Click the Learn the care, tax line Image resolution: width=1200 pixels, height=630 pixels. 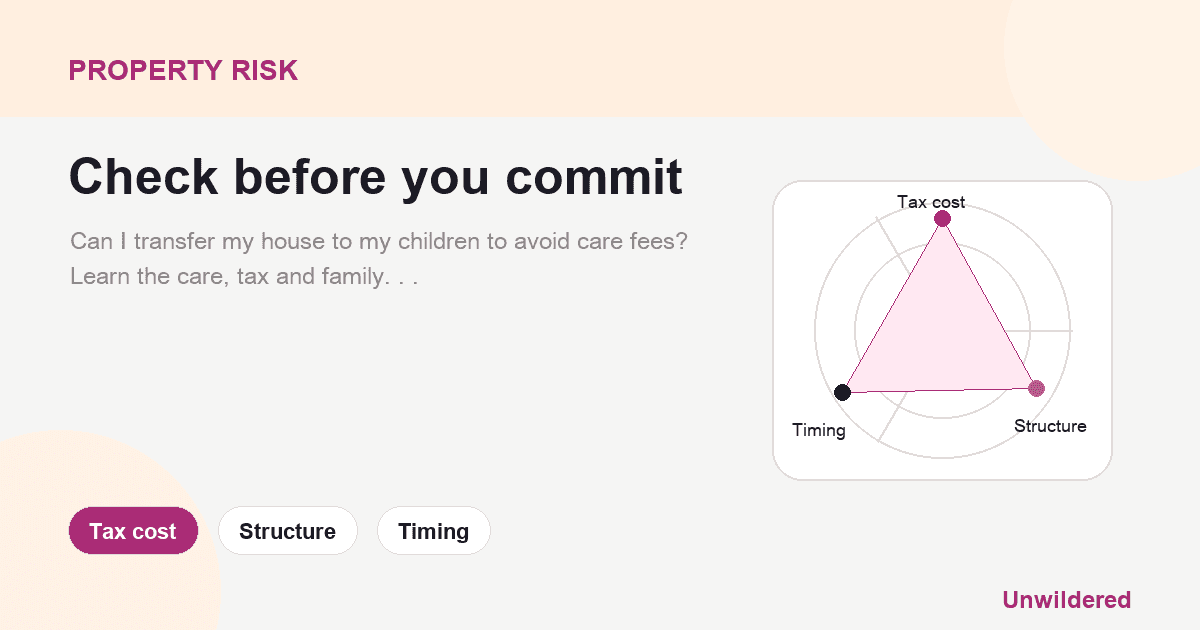point(243,276)
